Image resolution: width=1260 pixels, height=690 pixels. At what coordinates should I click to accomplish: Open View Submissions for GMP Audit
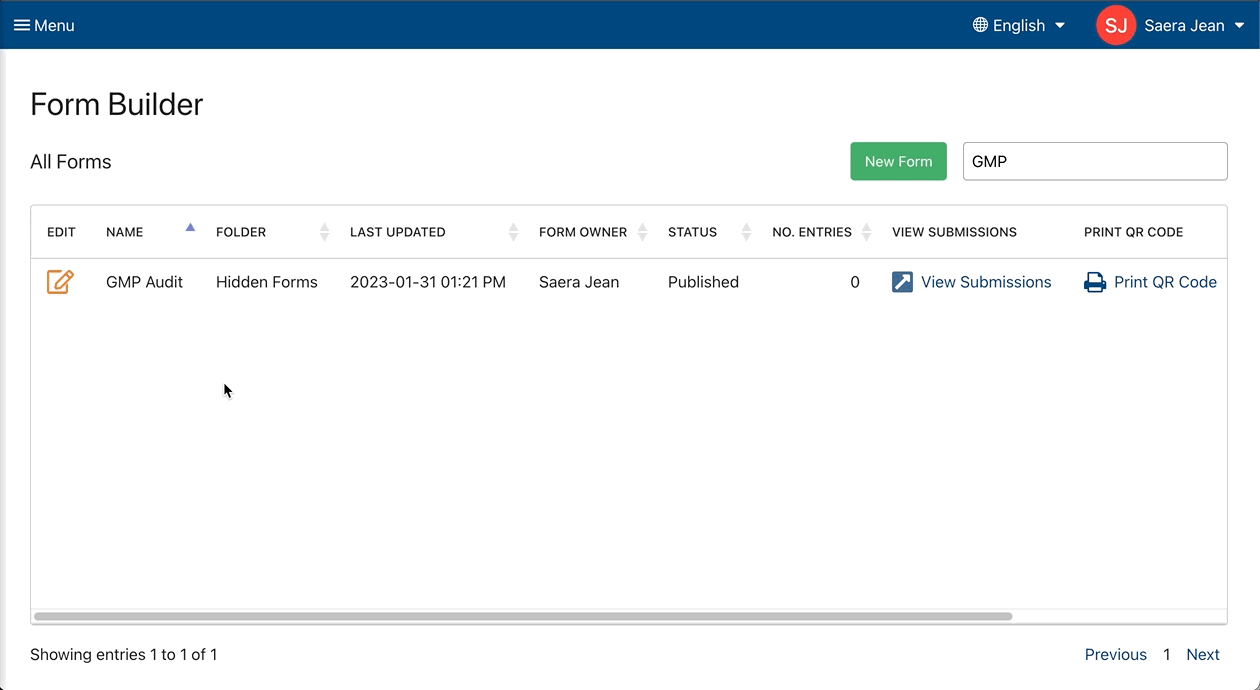[x=971, y=282]
